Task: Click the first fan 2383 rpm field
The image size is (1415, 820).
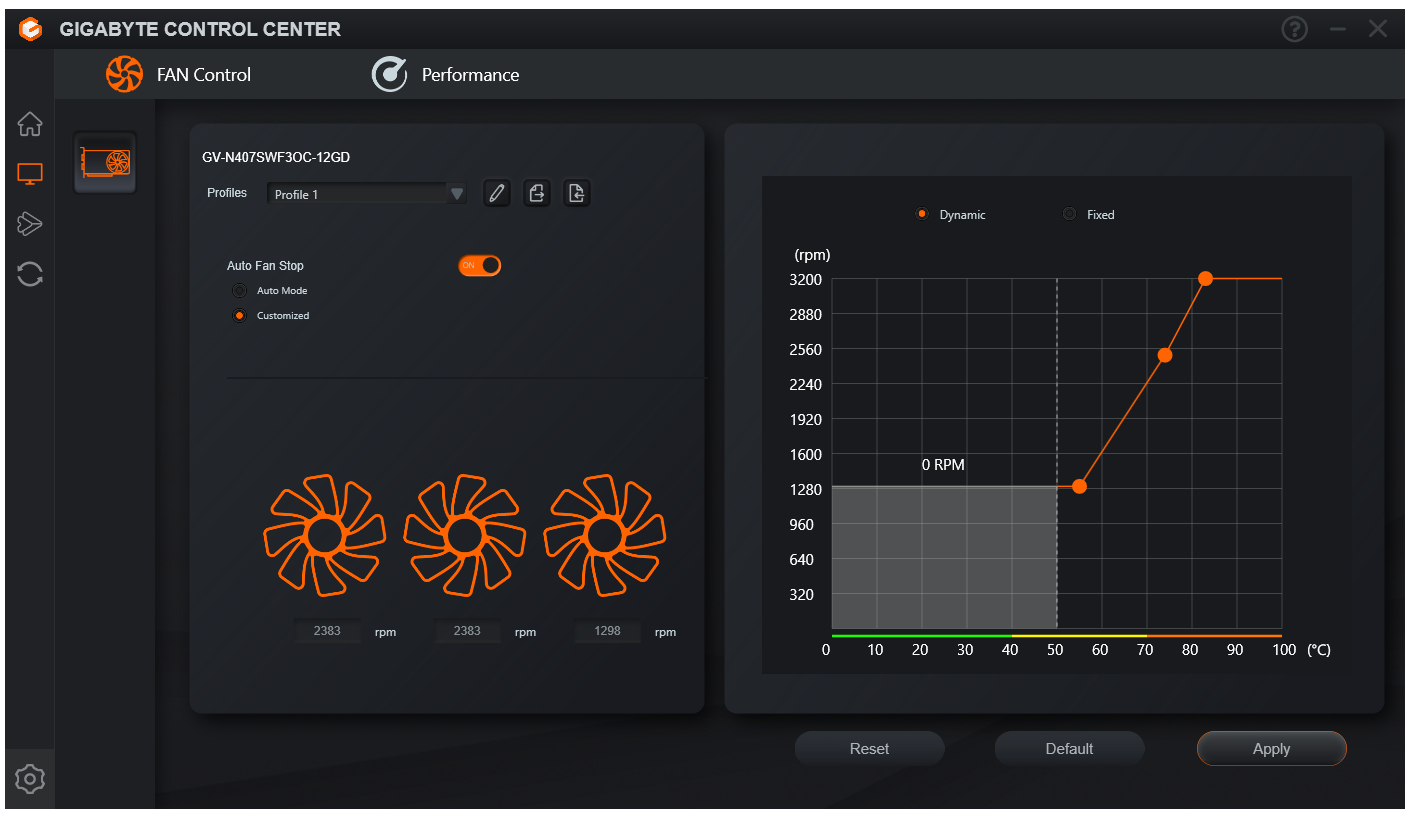Action: point(327,631)
